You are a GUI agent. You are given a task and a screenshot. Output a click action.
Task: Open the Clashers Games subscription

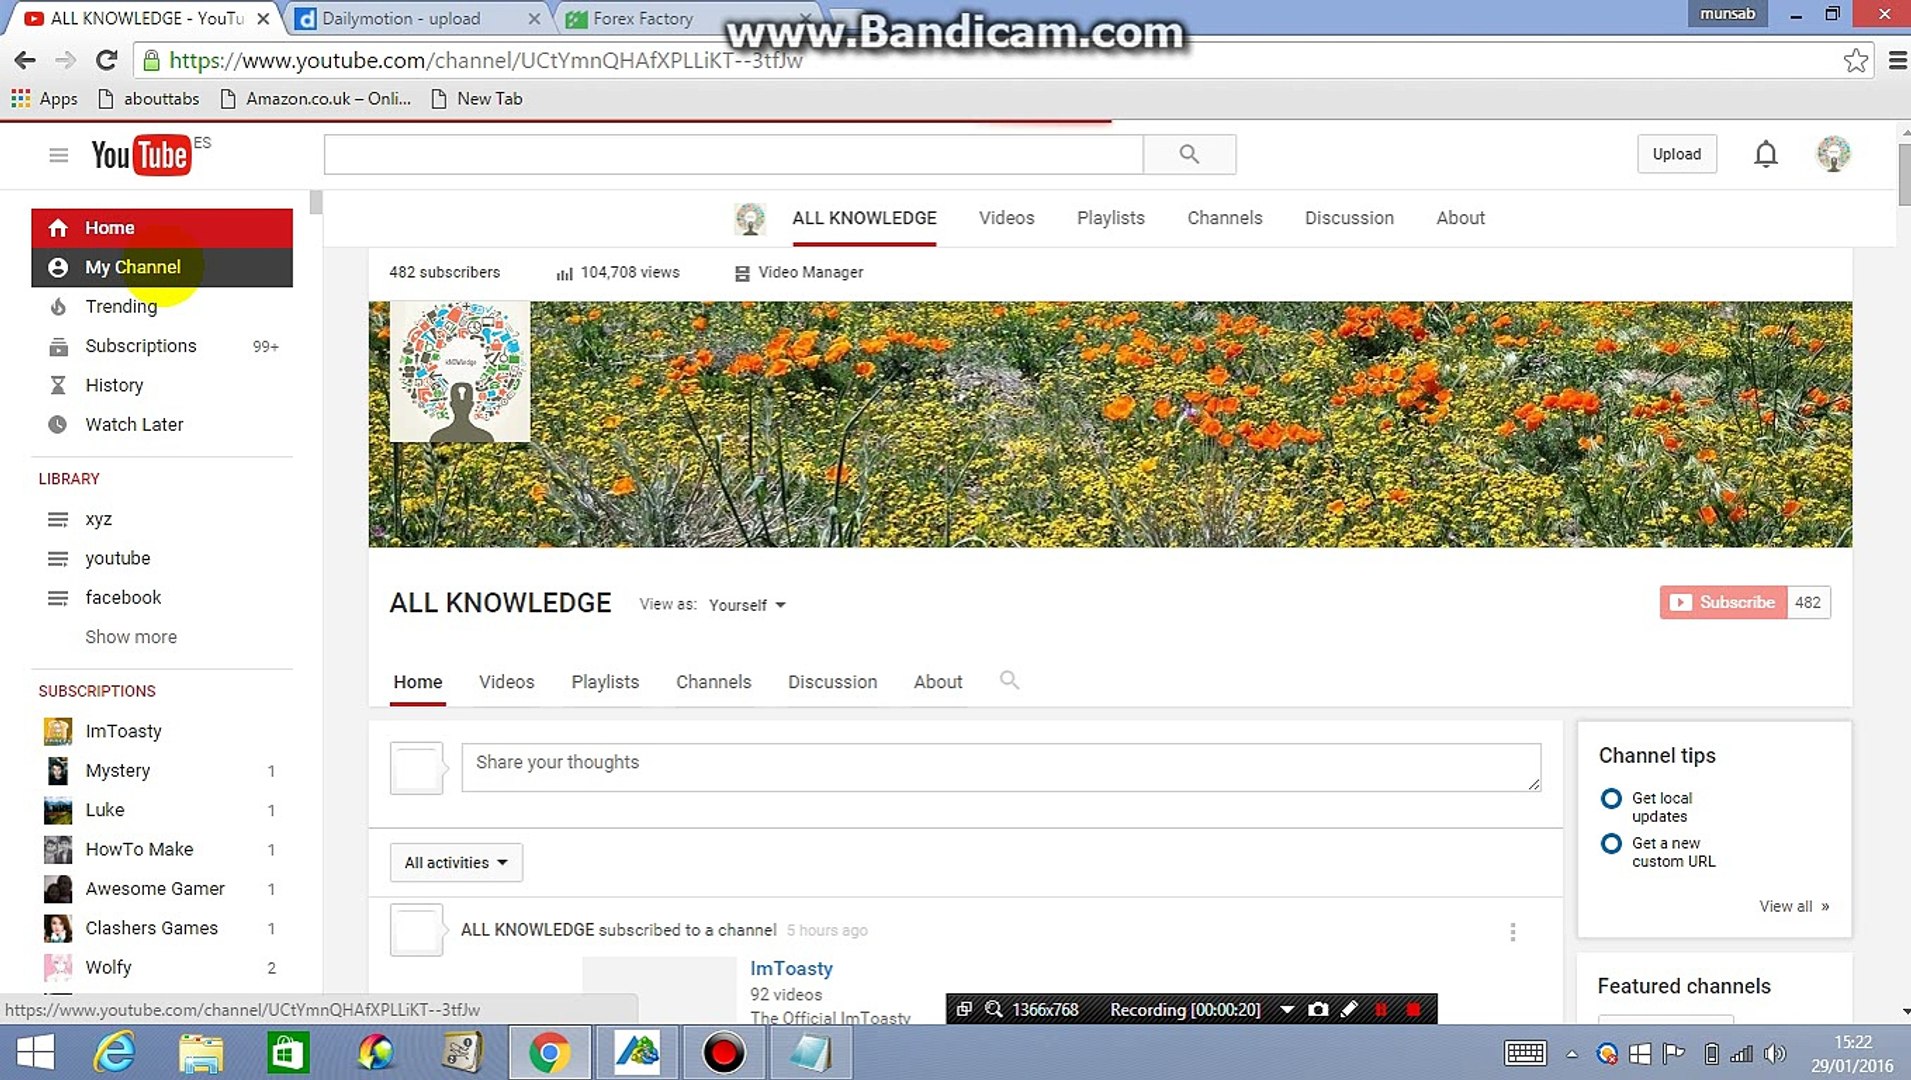151,928
